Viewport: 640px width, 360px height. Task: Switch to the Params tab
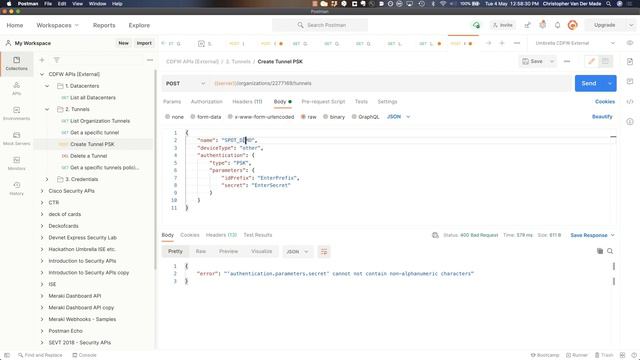click(172, 102)
